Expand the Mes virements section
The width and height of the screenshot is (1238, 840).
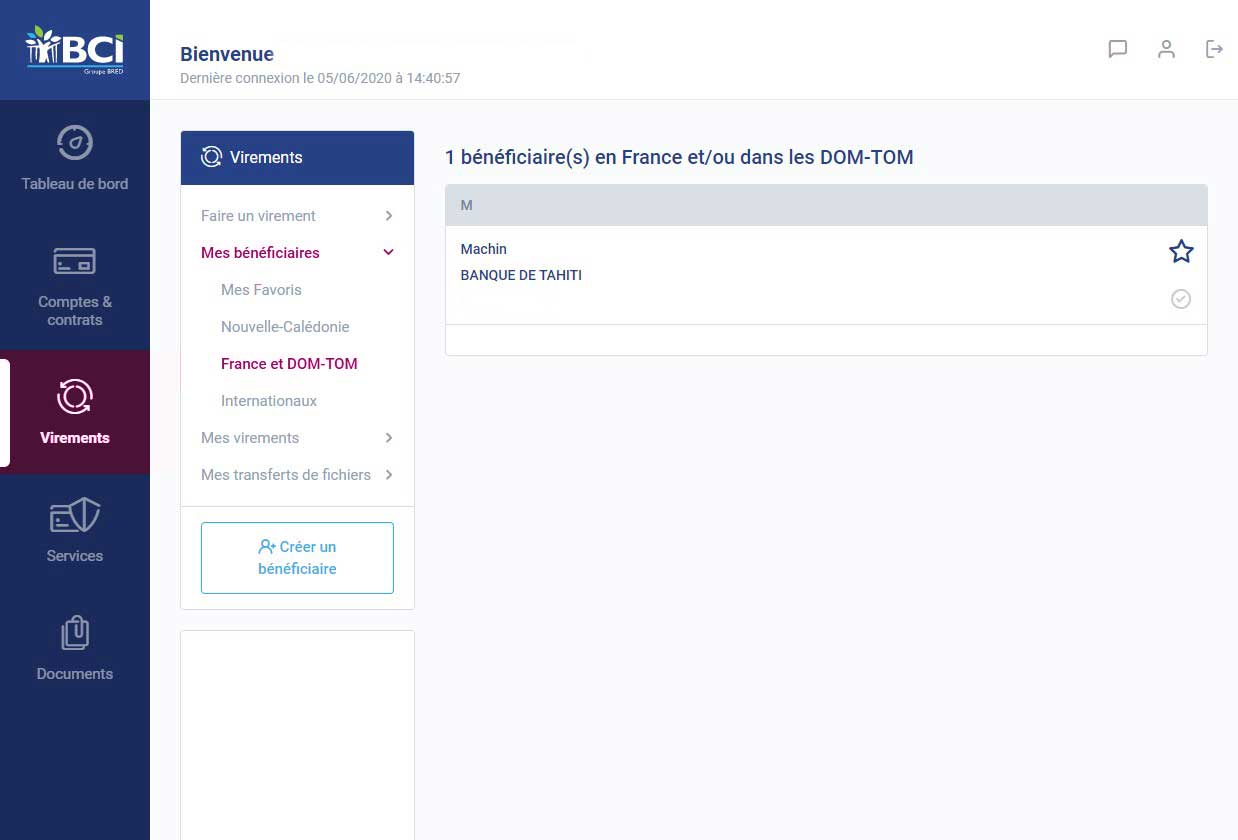click(297, 438)
